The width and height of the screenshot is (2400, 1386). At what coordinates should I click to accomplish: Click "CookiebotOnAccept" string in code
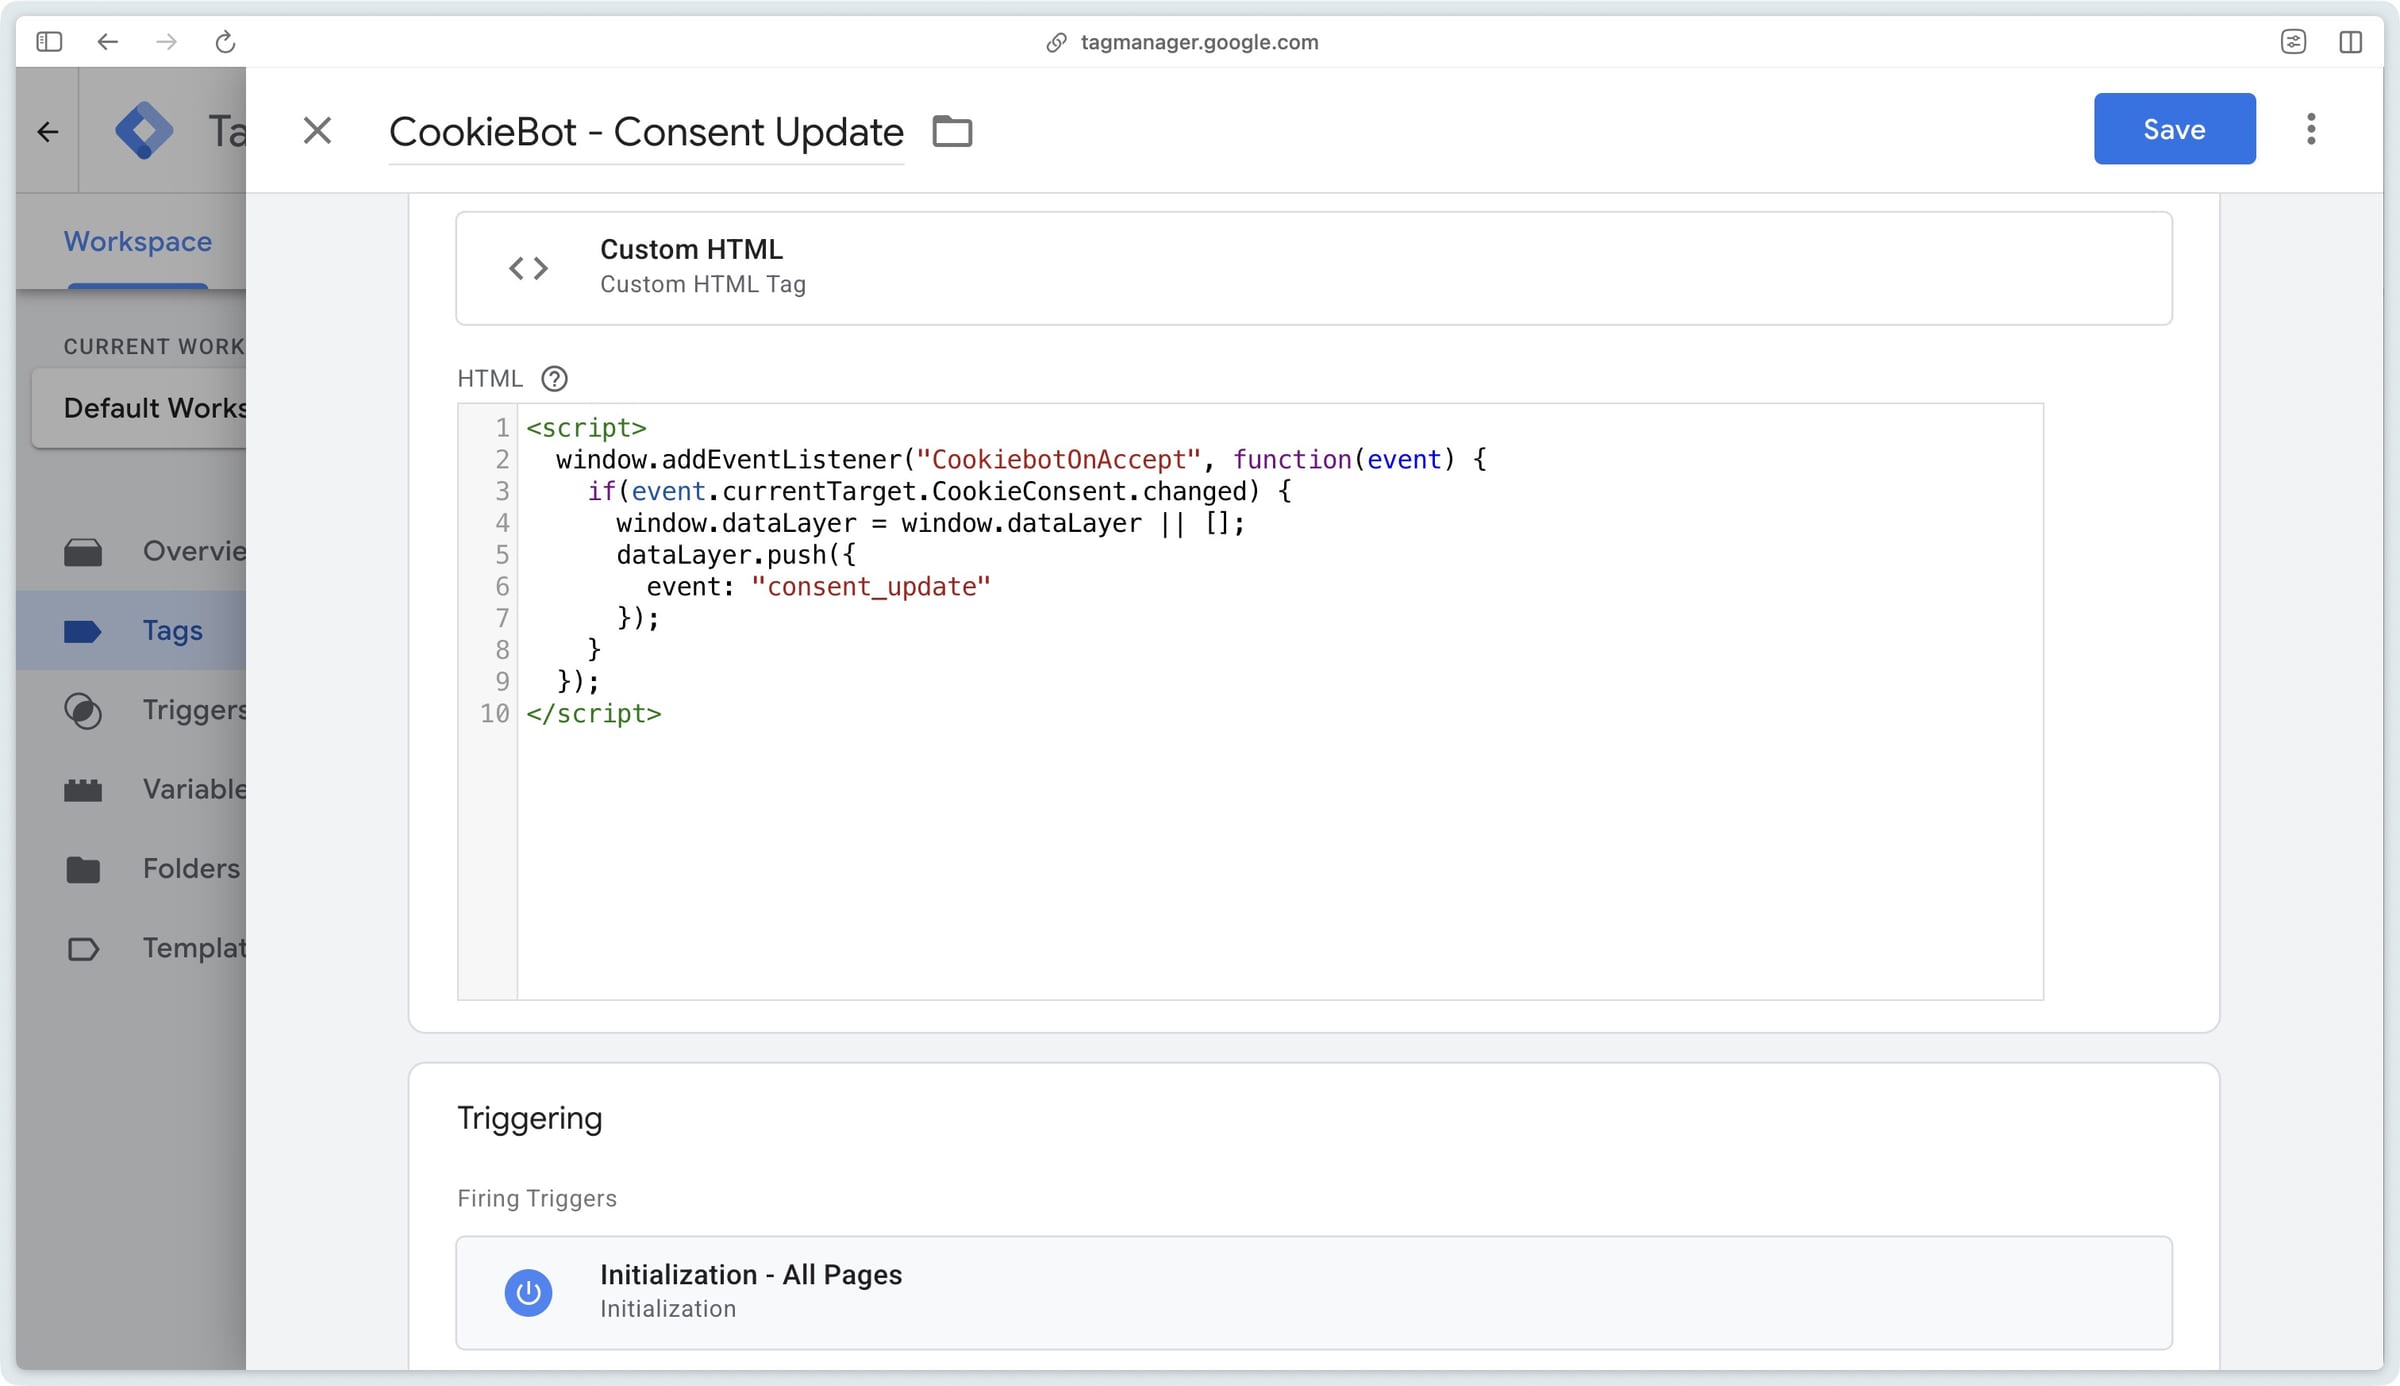(x=1058, y=460)
